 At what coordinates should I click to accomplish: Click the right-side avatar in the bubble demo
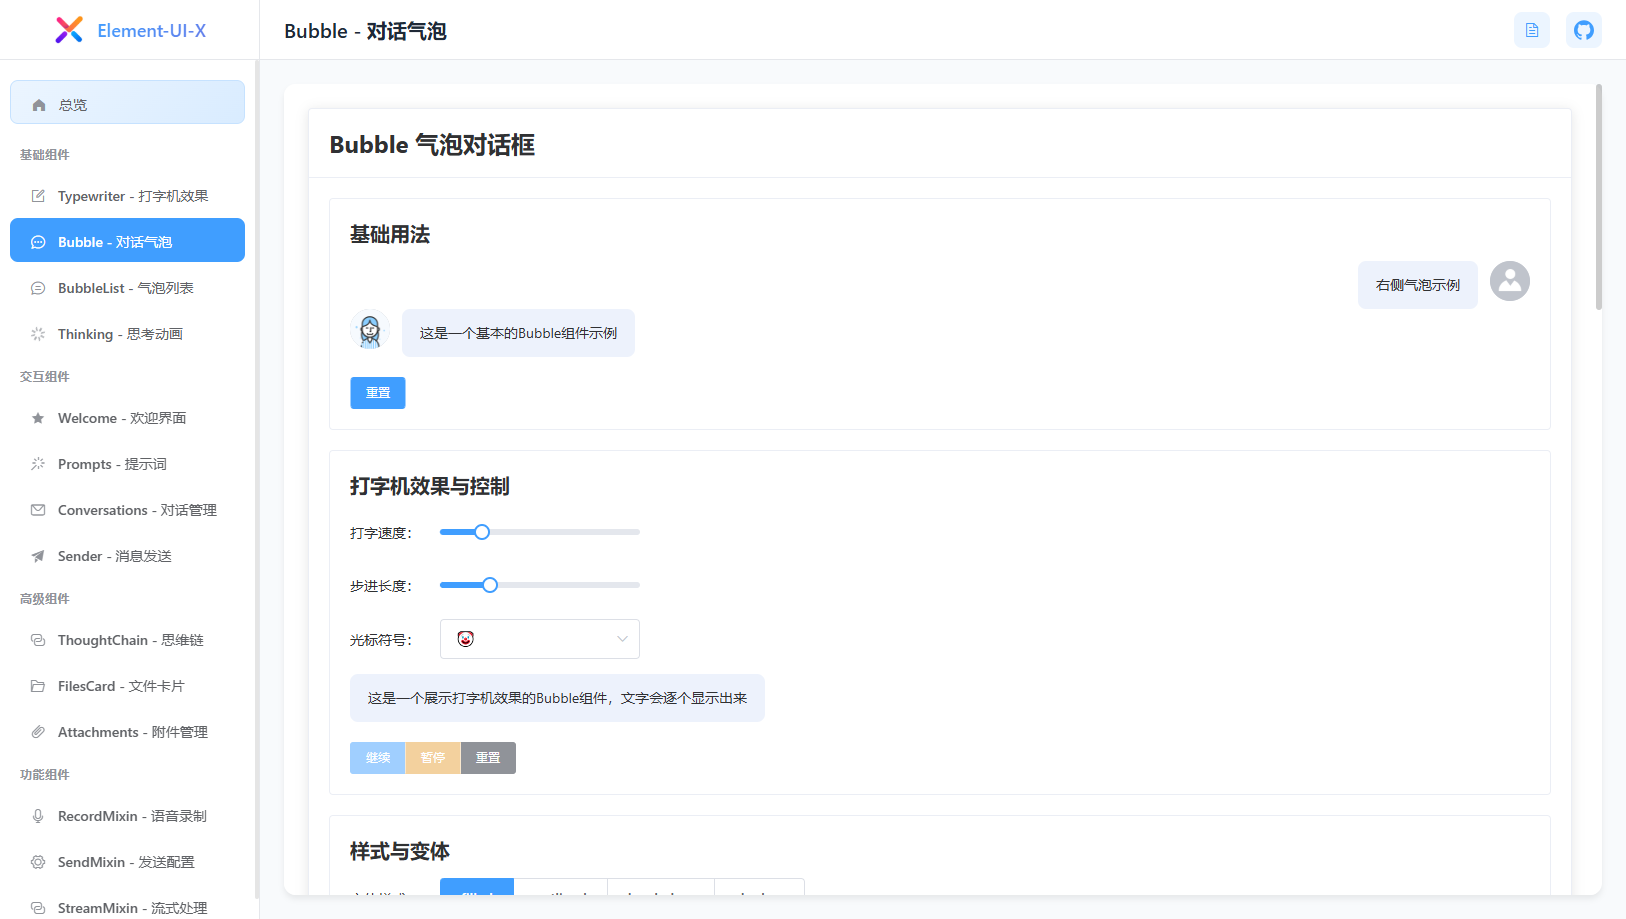point(1510,281)
